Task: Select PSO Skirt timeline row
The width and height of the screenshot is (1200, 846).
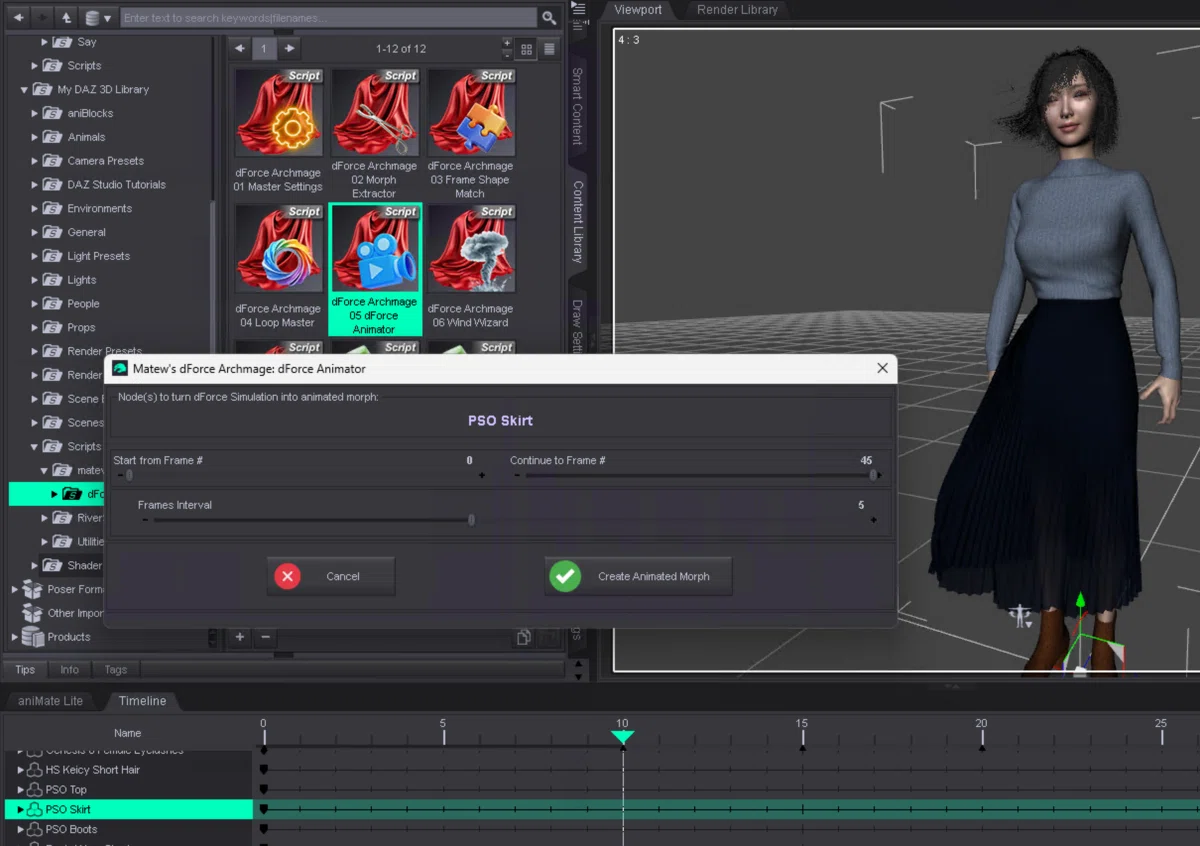Action: [x=129, y=809]
